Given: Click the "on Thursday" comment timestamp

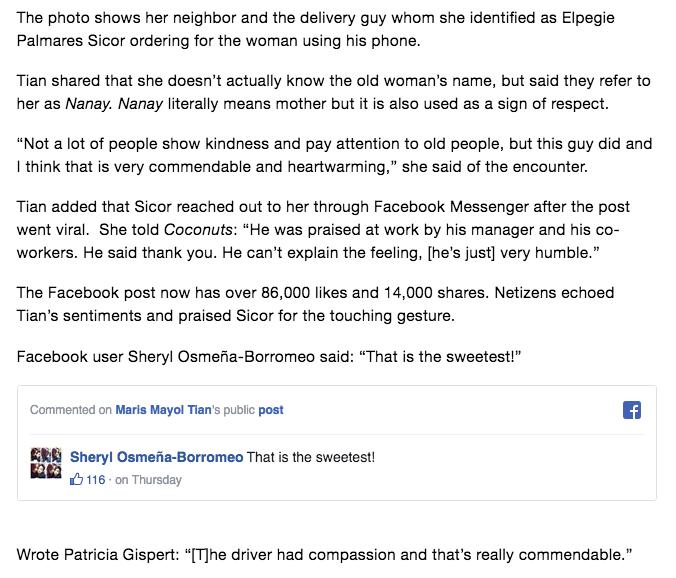Looking at the screenshot, I should point(148,480).
